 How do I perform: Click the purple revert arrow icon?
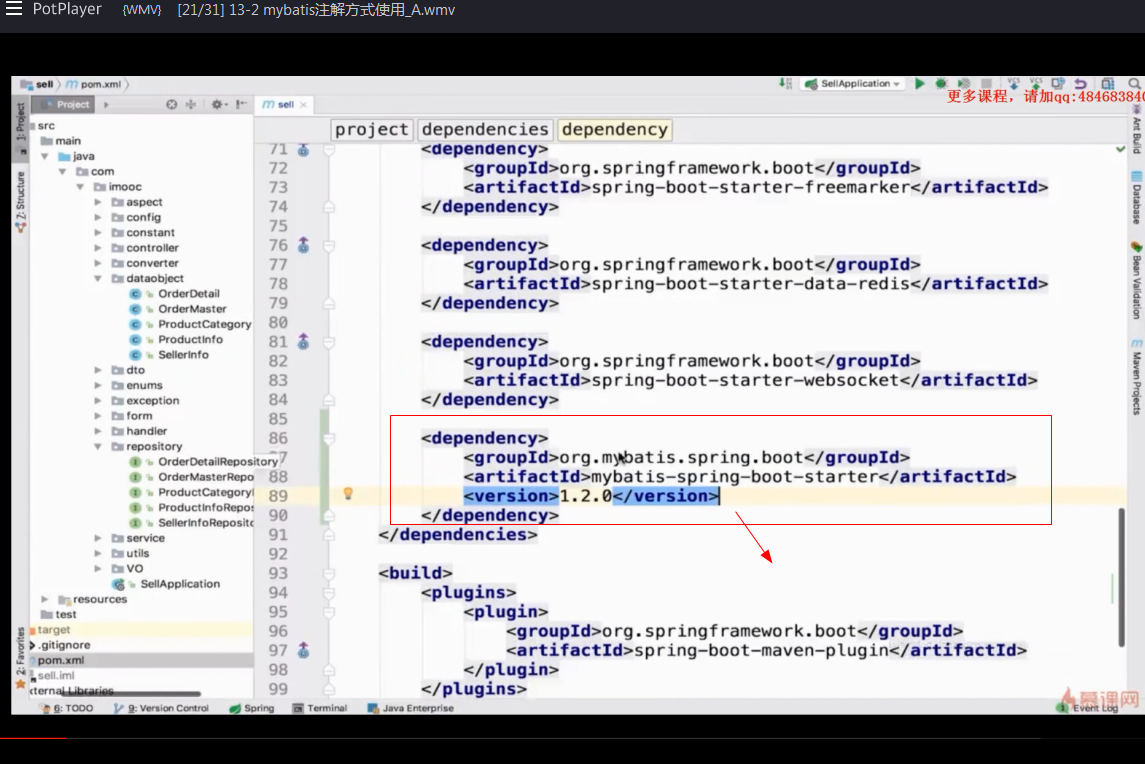point(1081,83)
